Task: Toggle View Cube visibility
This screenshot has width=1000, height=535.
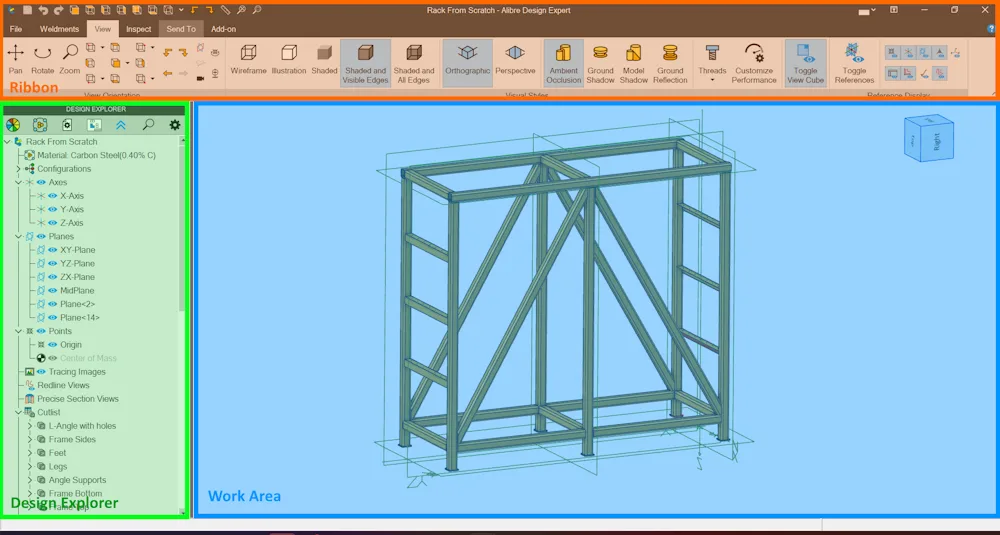Action: coord(805,63)
